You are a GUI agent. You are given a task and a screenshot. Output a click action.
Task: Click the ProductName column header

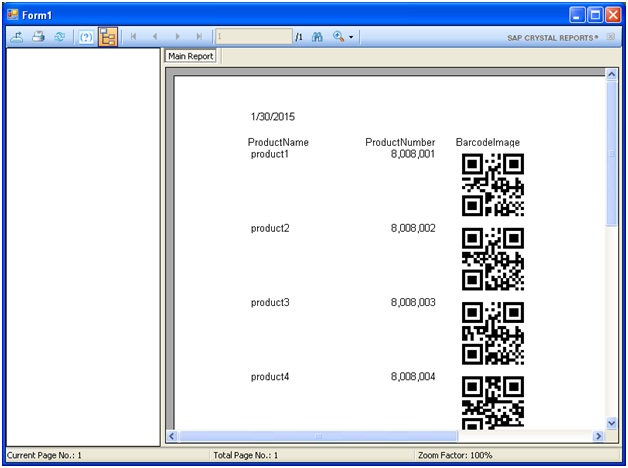(278, 142)
